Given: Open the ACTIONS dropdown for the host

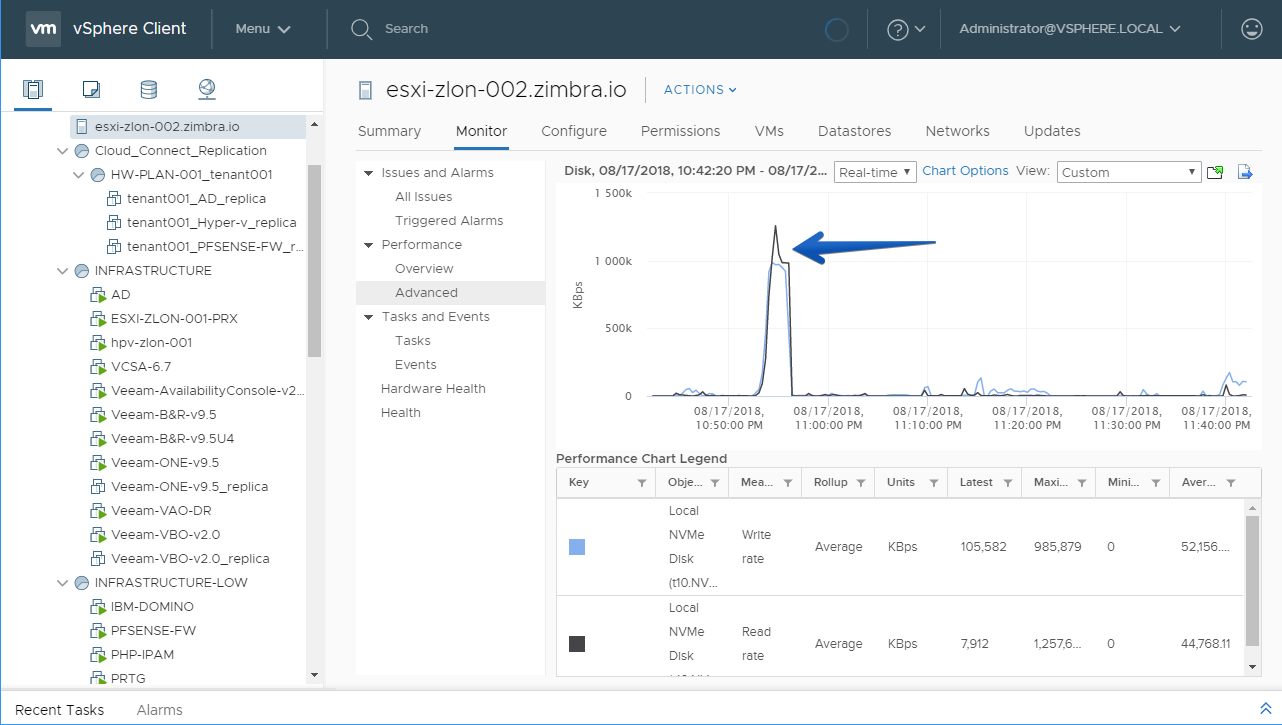Looking at the screenshot, I should point(700,90).
